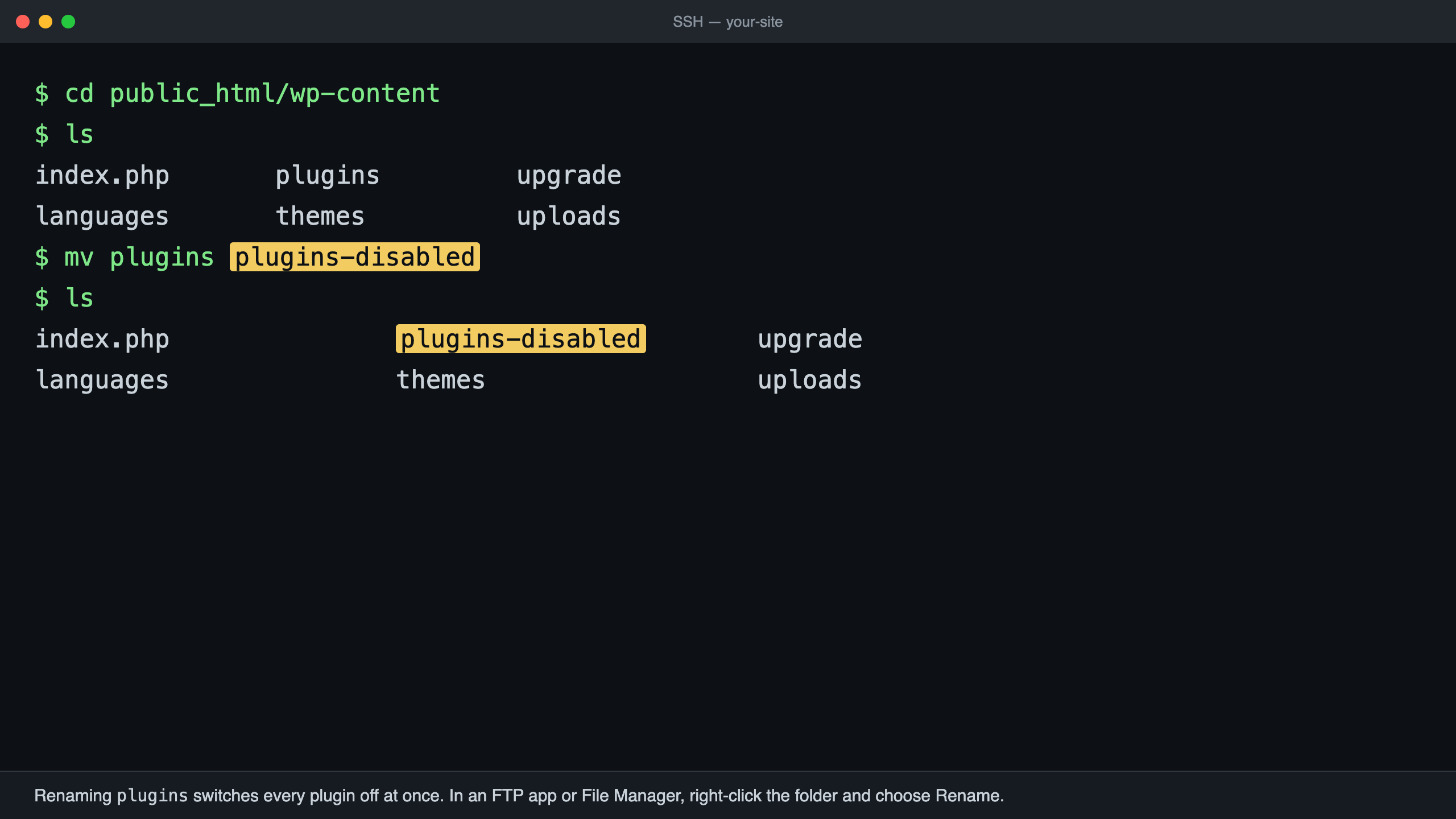1456x819 pixels.
Task: Click highlighted 'plugins-disabled' in the final listing
Action: tap(521, 339)
